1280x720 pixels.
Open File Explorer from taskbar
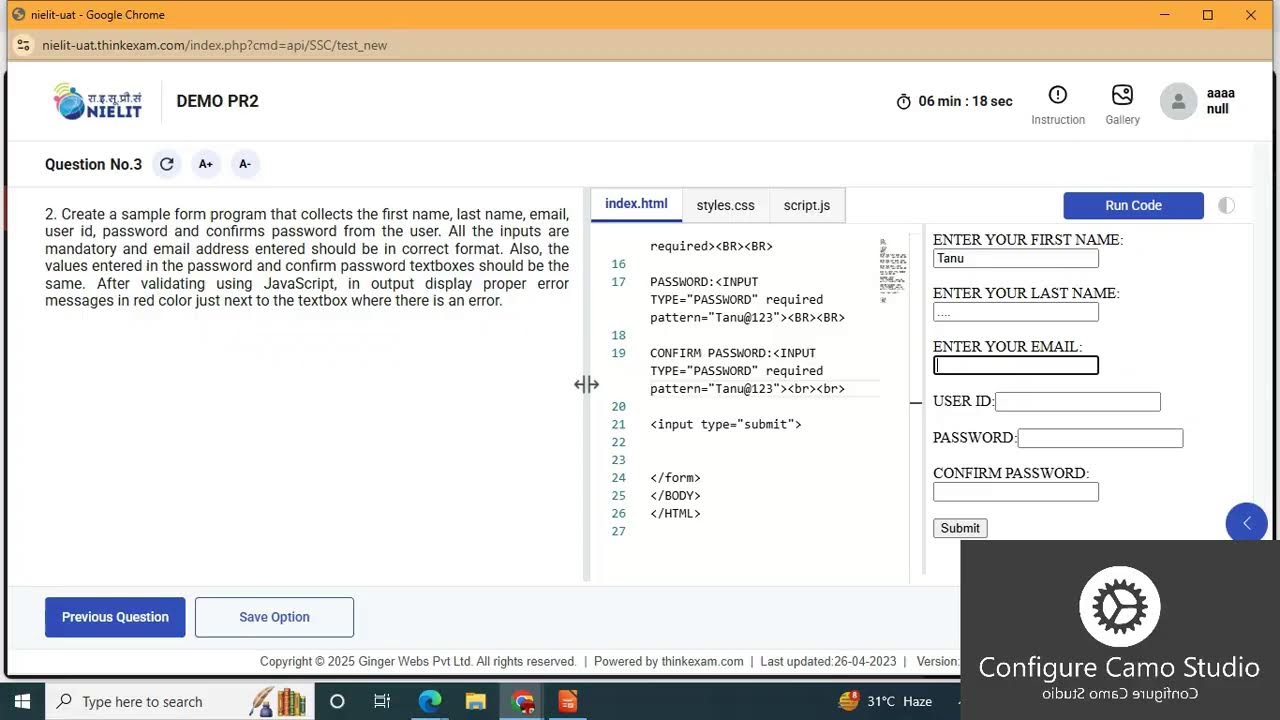476,701
